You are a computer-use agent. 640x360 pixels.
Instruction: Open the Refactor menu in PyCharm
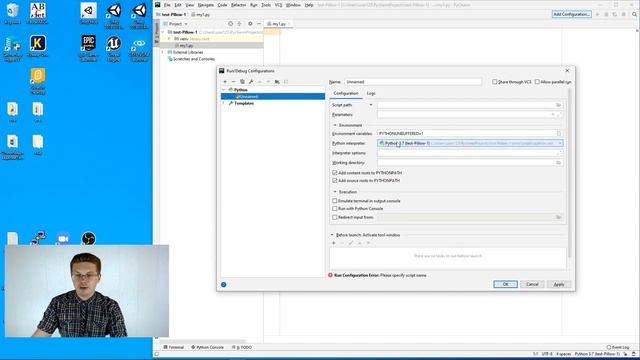coord(238,5)
